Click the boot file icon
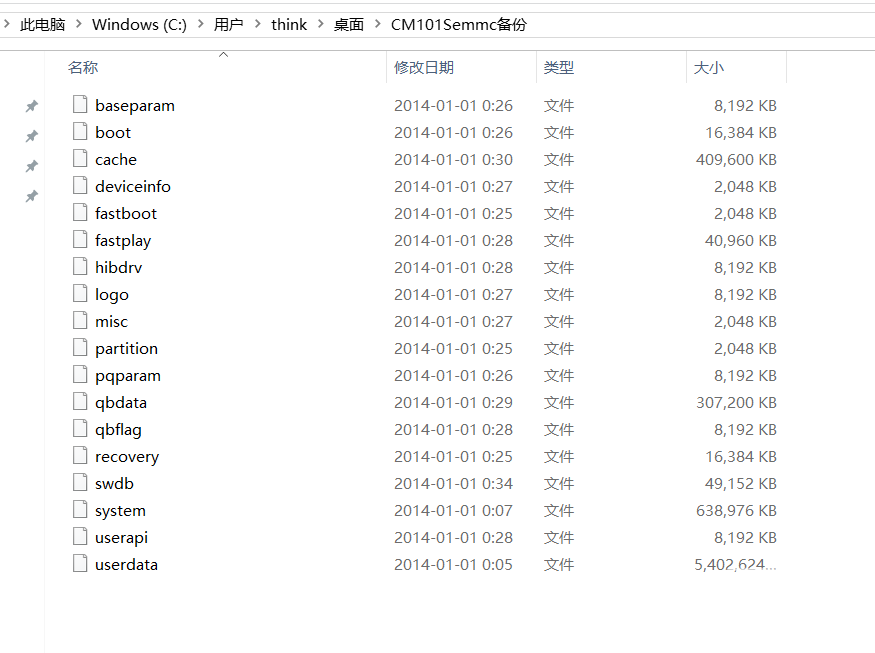The image size is (875, 653). pos(80,131)
